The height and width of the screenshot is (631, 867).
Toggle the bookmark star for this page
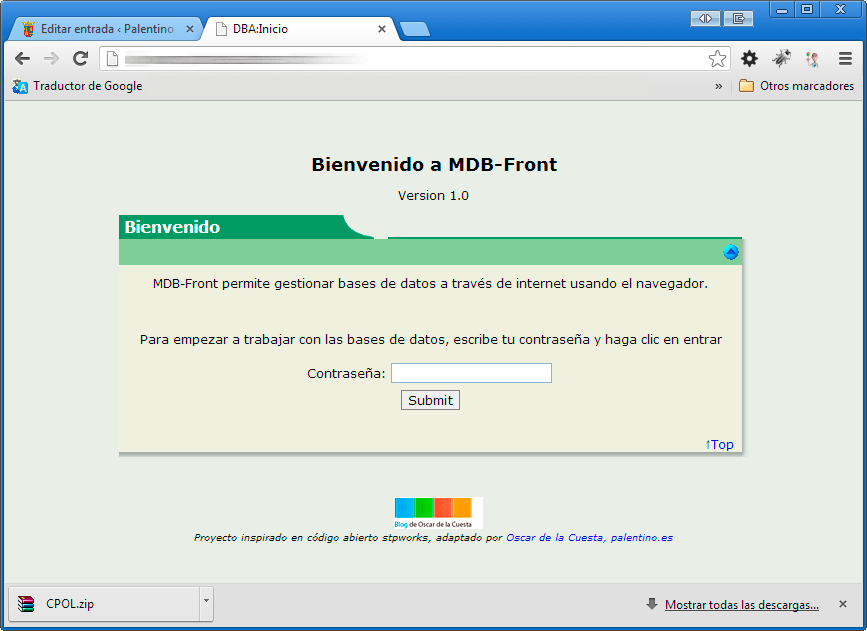pyautogui.click(x=717, y=59)
